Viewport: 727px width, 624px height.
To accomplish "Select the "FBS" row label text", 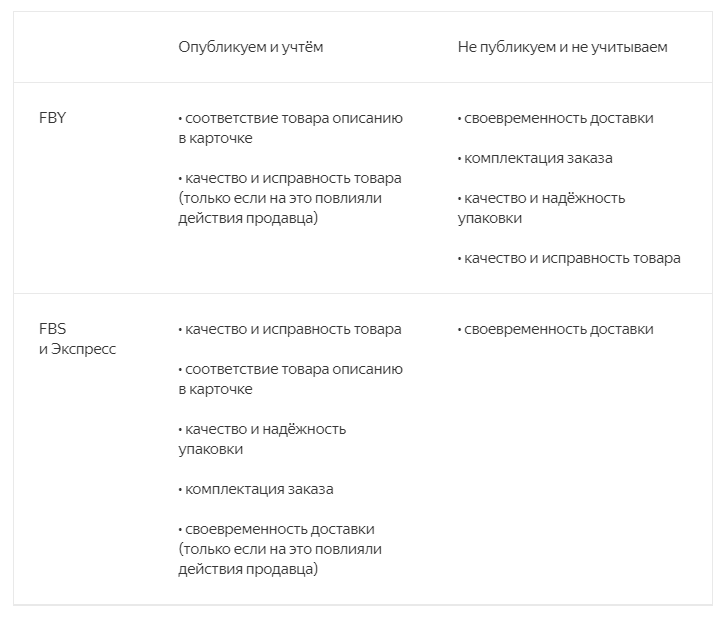I will [x=52, y=329].
